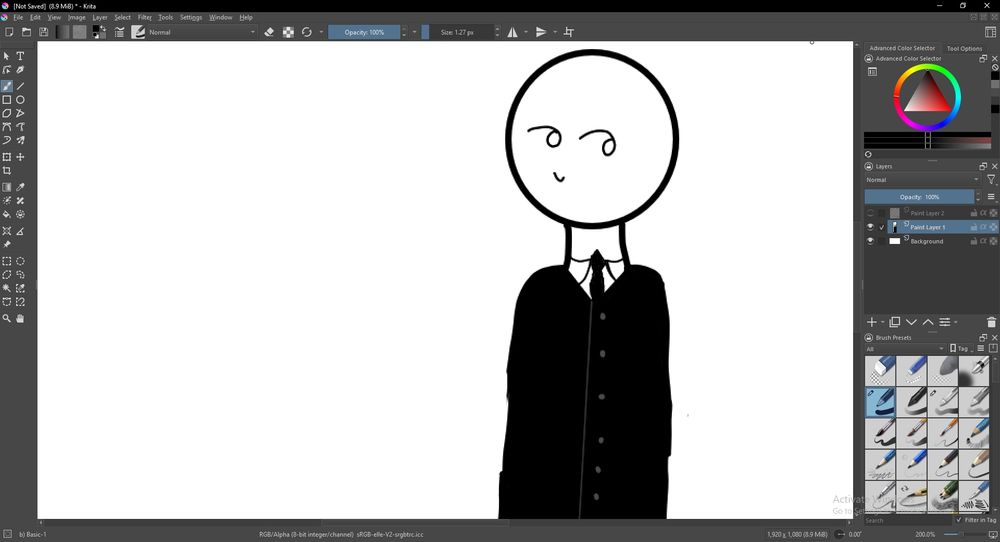Expand horizontal mirror options arrow
This screenshot has width=1000, height=542.
526,32
